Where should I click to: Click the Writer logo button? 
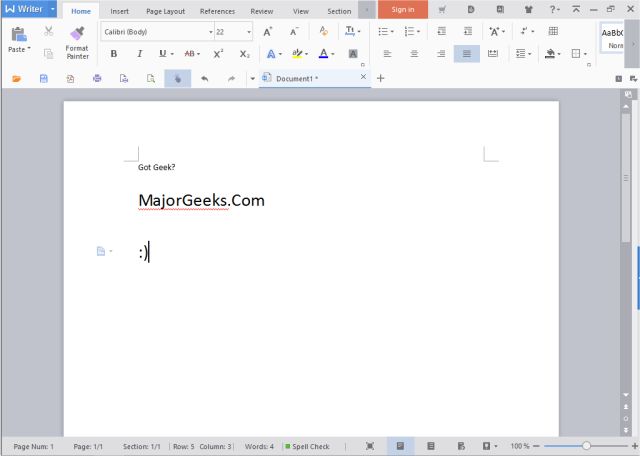(24, 9)
